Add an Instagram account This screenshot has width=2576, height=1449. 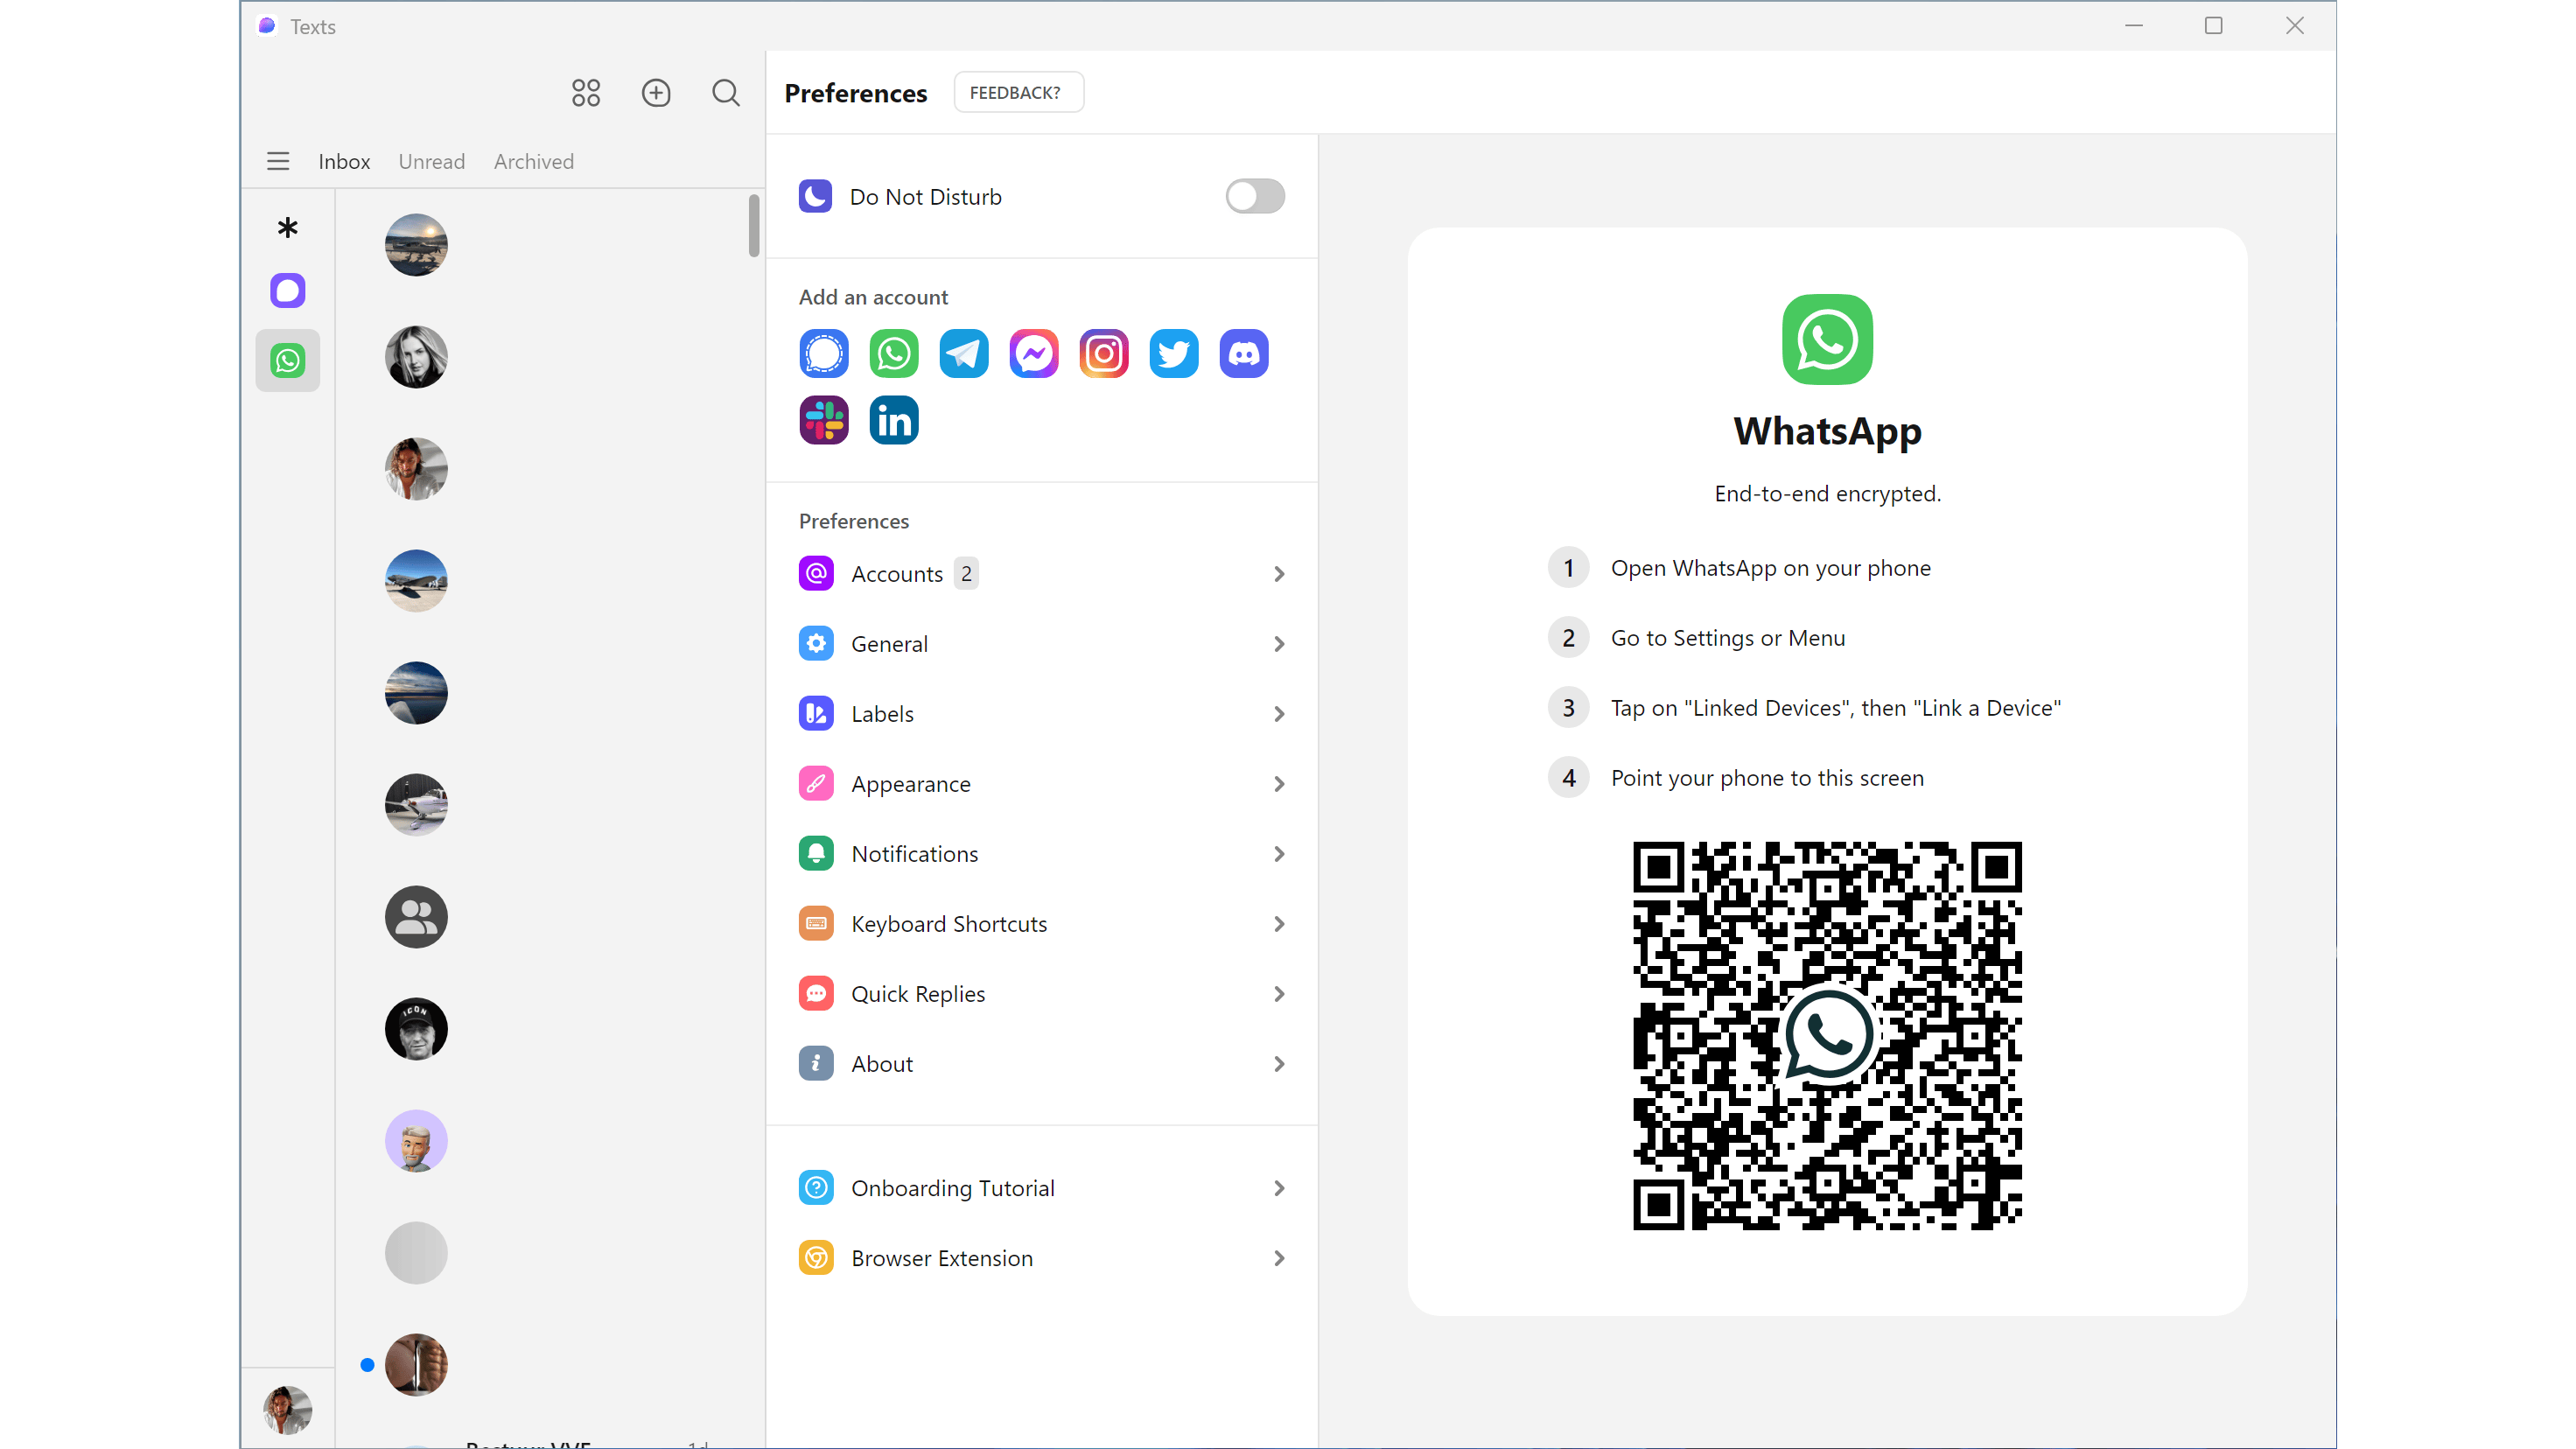[1103, 354]
